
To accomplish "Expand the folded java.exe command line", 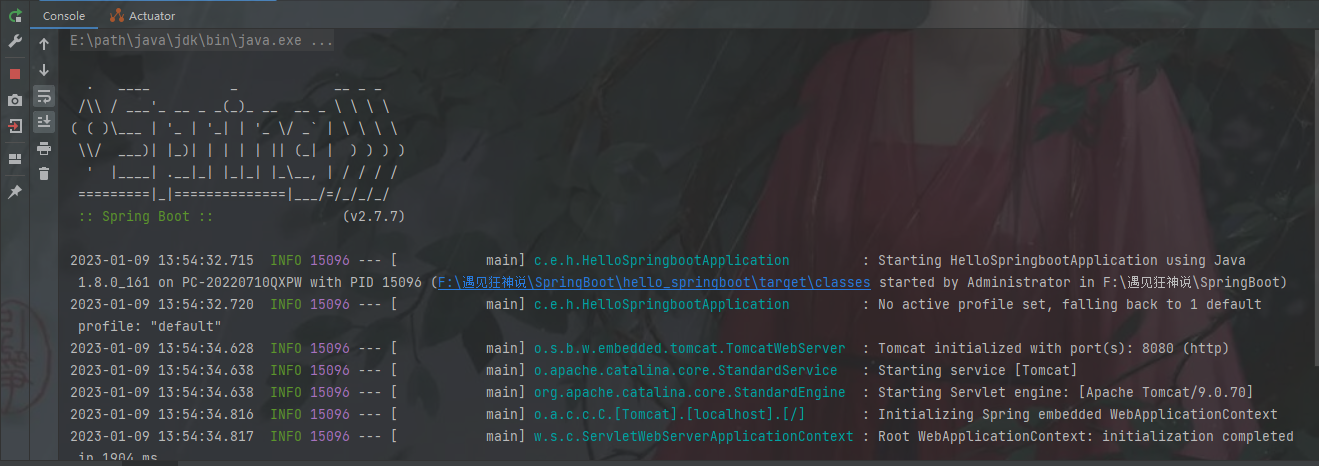I will [x=201, y=42].
